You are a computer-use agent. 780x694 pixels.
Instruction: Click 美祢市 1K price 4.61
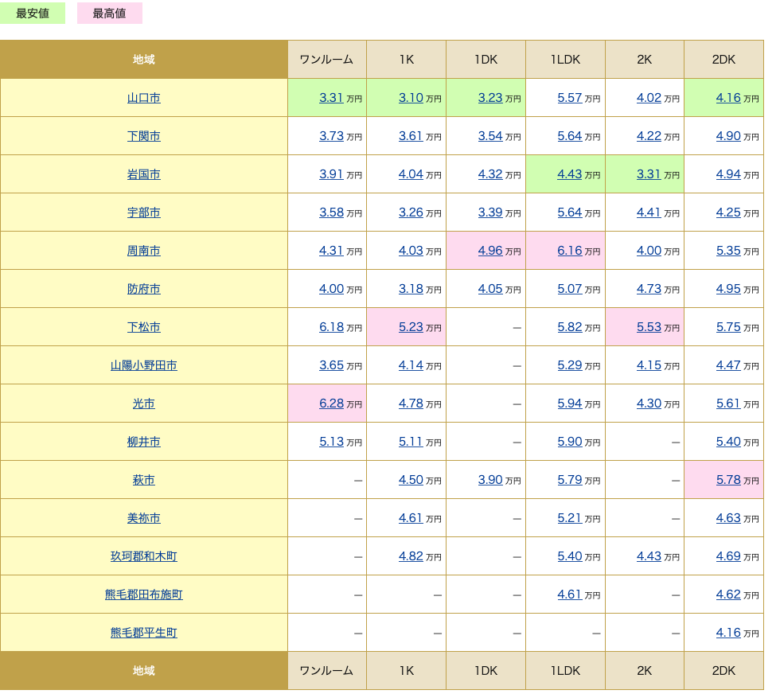[410, 518]
